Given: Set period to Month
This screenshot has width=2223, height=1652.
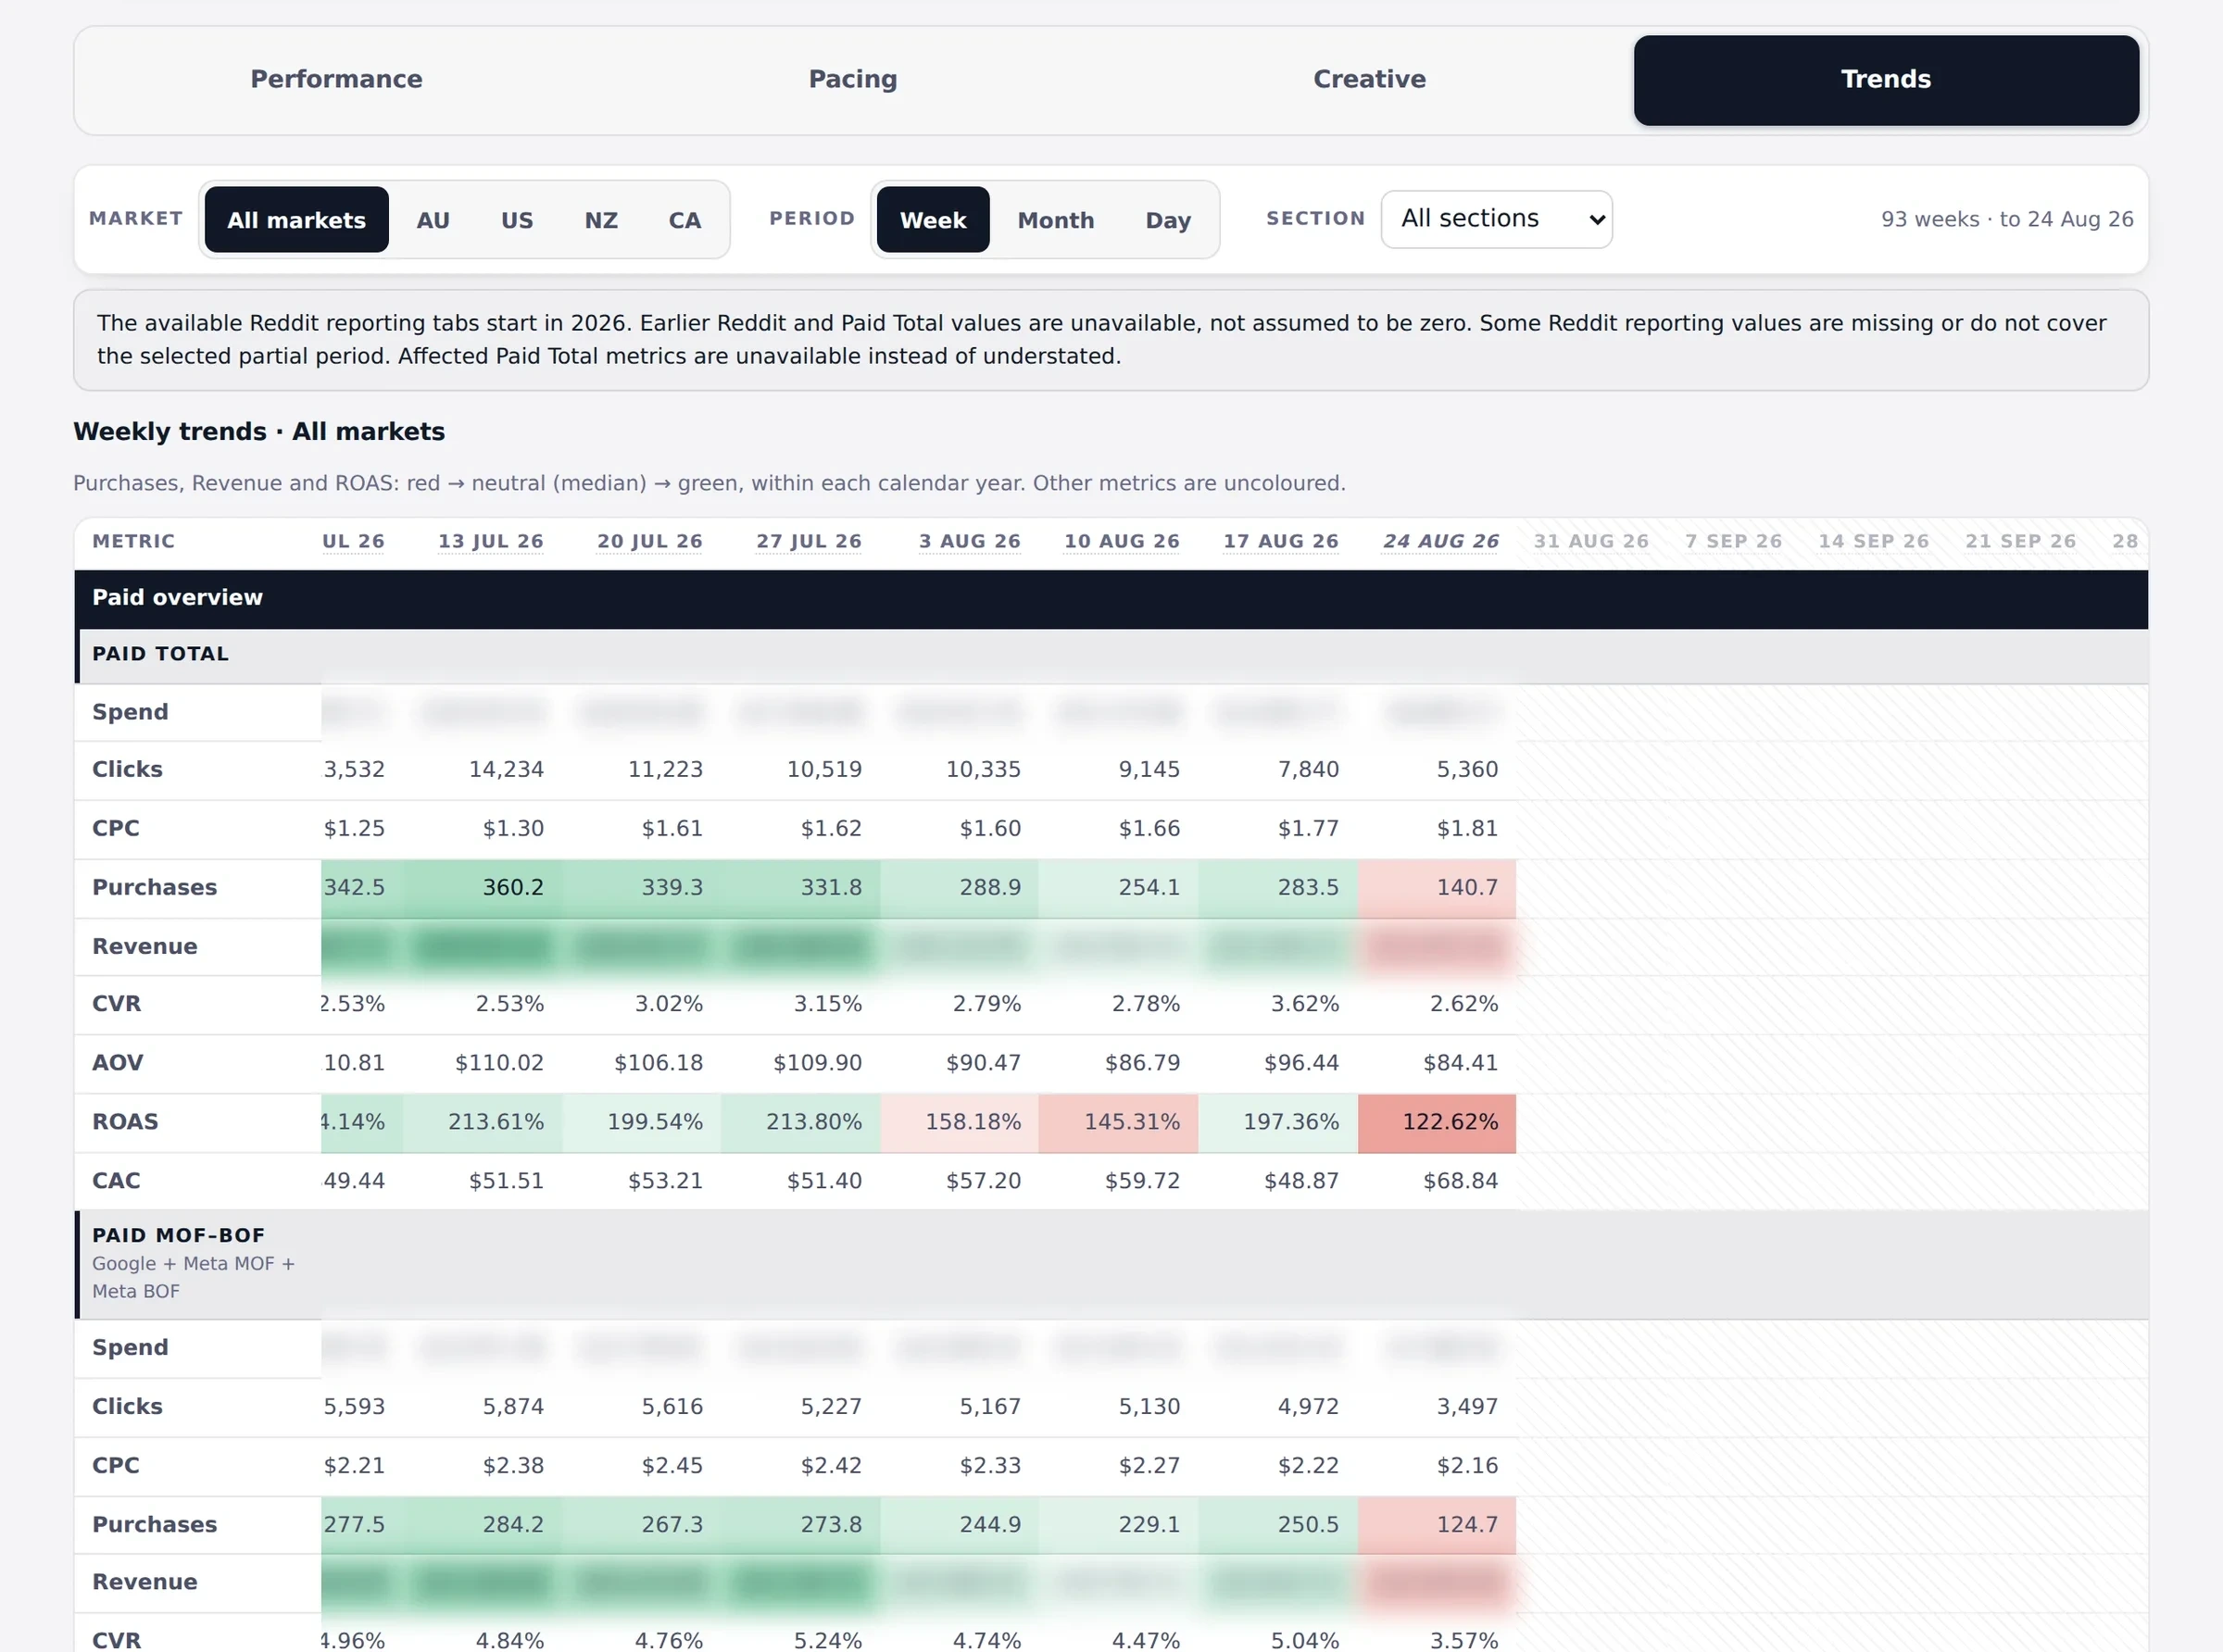Looking at the screenshot, I should click(x=1056, y=220).
